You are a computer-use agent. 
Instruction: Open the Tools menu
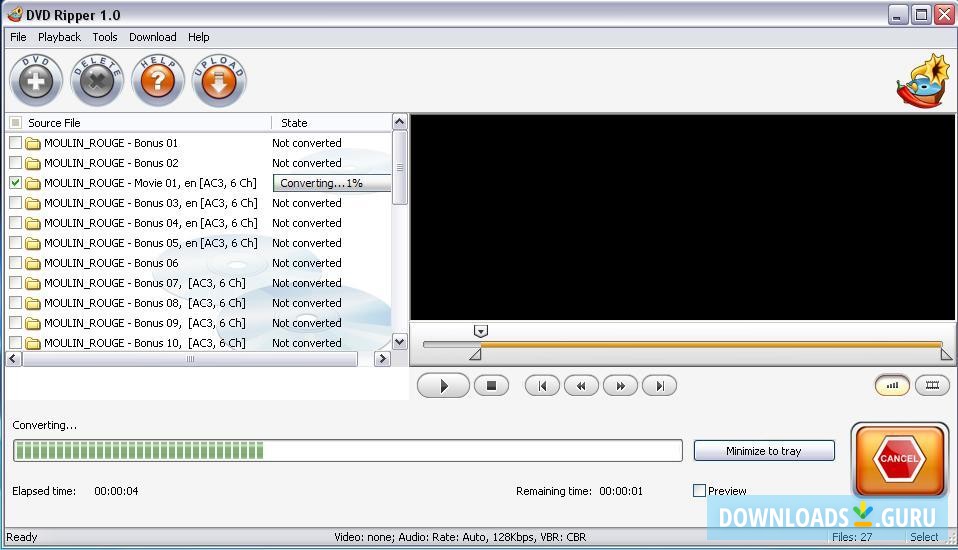[x=105, y=37]
